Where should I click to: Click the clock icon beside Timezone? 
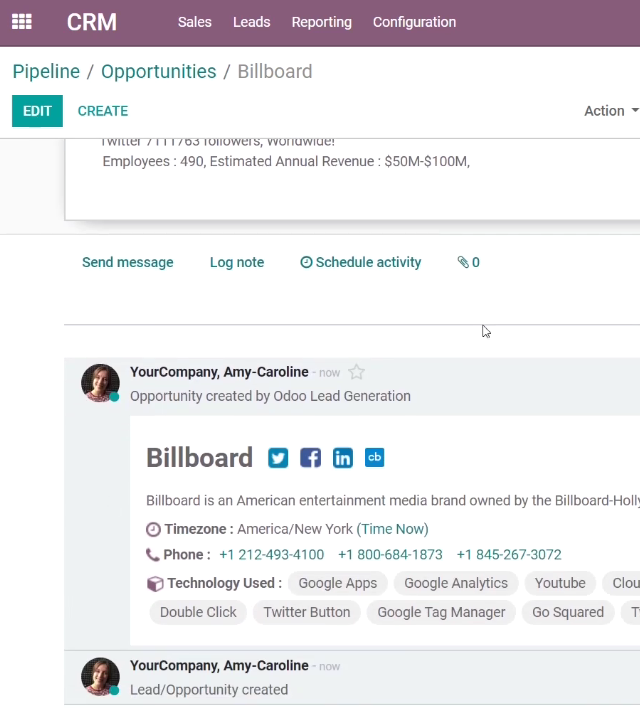point(153,529)
